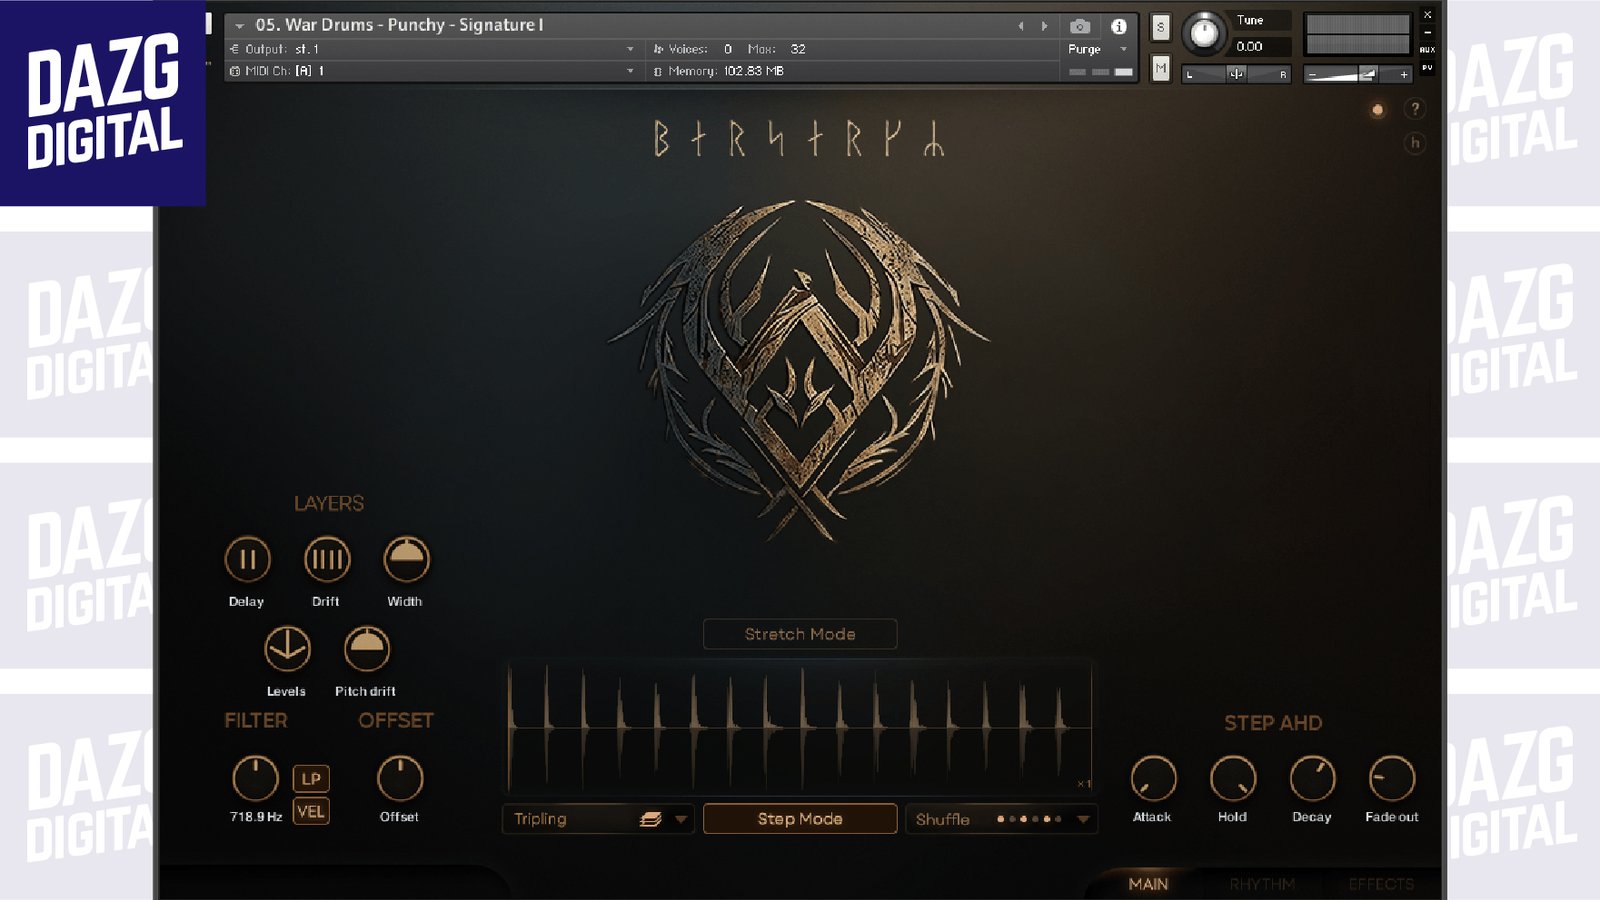This screenshot has height=900, width=1600.
Task: Toggle the LP filter type button
Action: pos(311,778)
